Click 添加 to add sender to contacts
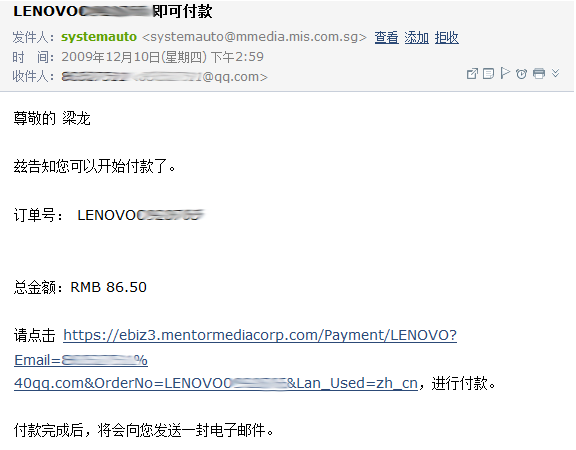 pos(417,37)
